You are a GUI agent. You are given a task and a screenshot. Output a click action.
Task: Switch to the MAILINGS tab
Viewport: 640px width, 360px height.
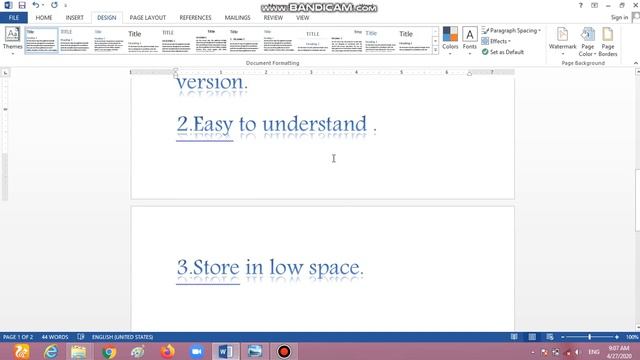click(237, 18)
